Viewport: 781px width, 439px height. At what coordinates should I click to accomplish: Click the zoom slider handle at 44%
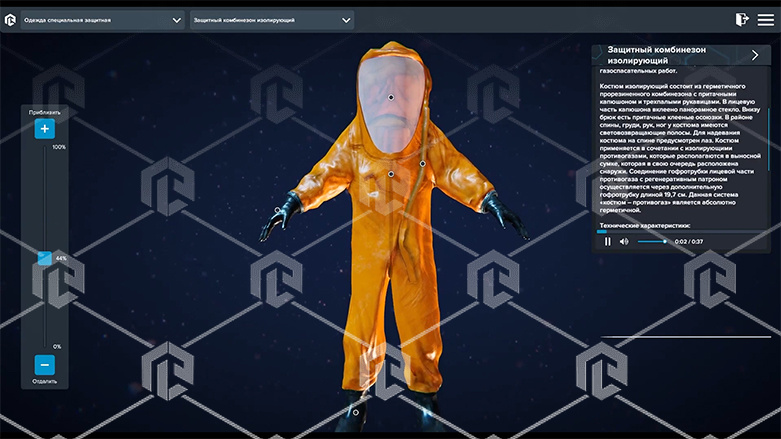pos(44,258)
